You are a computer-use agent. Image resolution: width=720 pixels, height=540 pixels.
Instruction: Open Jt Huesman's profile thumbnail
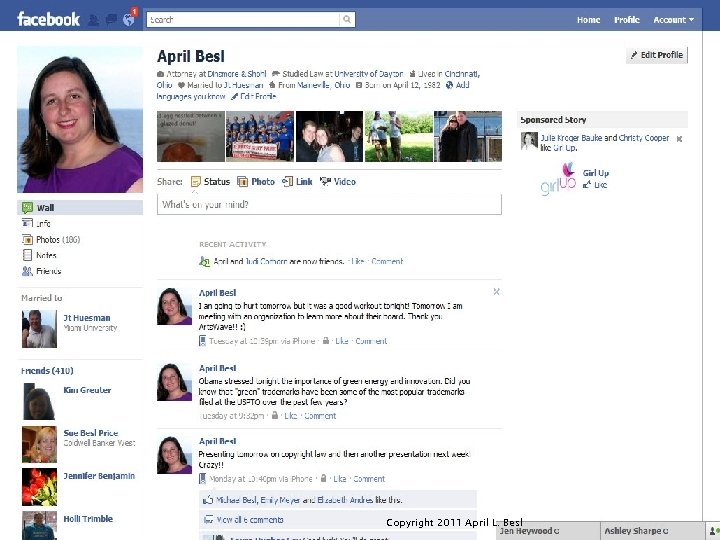[39, 329]
